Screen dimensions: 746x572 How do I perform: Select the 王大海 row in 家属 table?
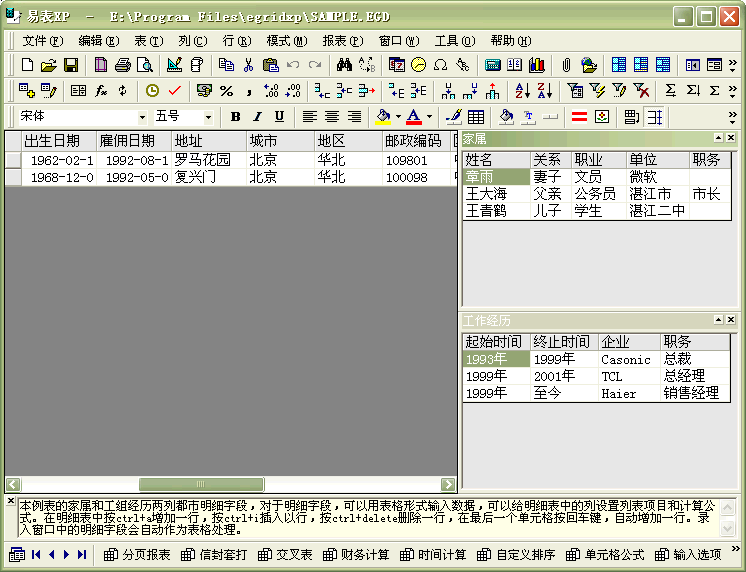pyautogui.click(x=597, y=194)
